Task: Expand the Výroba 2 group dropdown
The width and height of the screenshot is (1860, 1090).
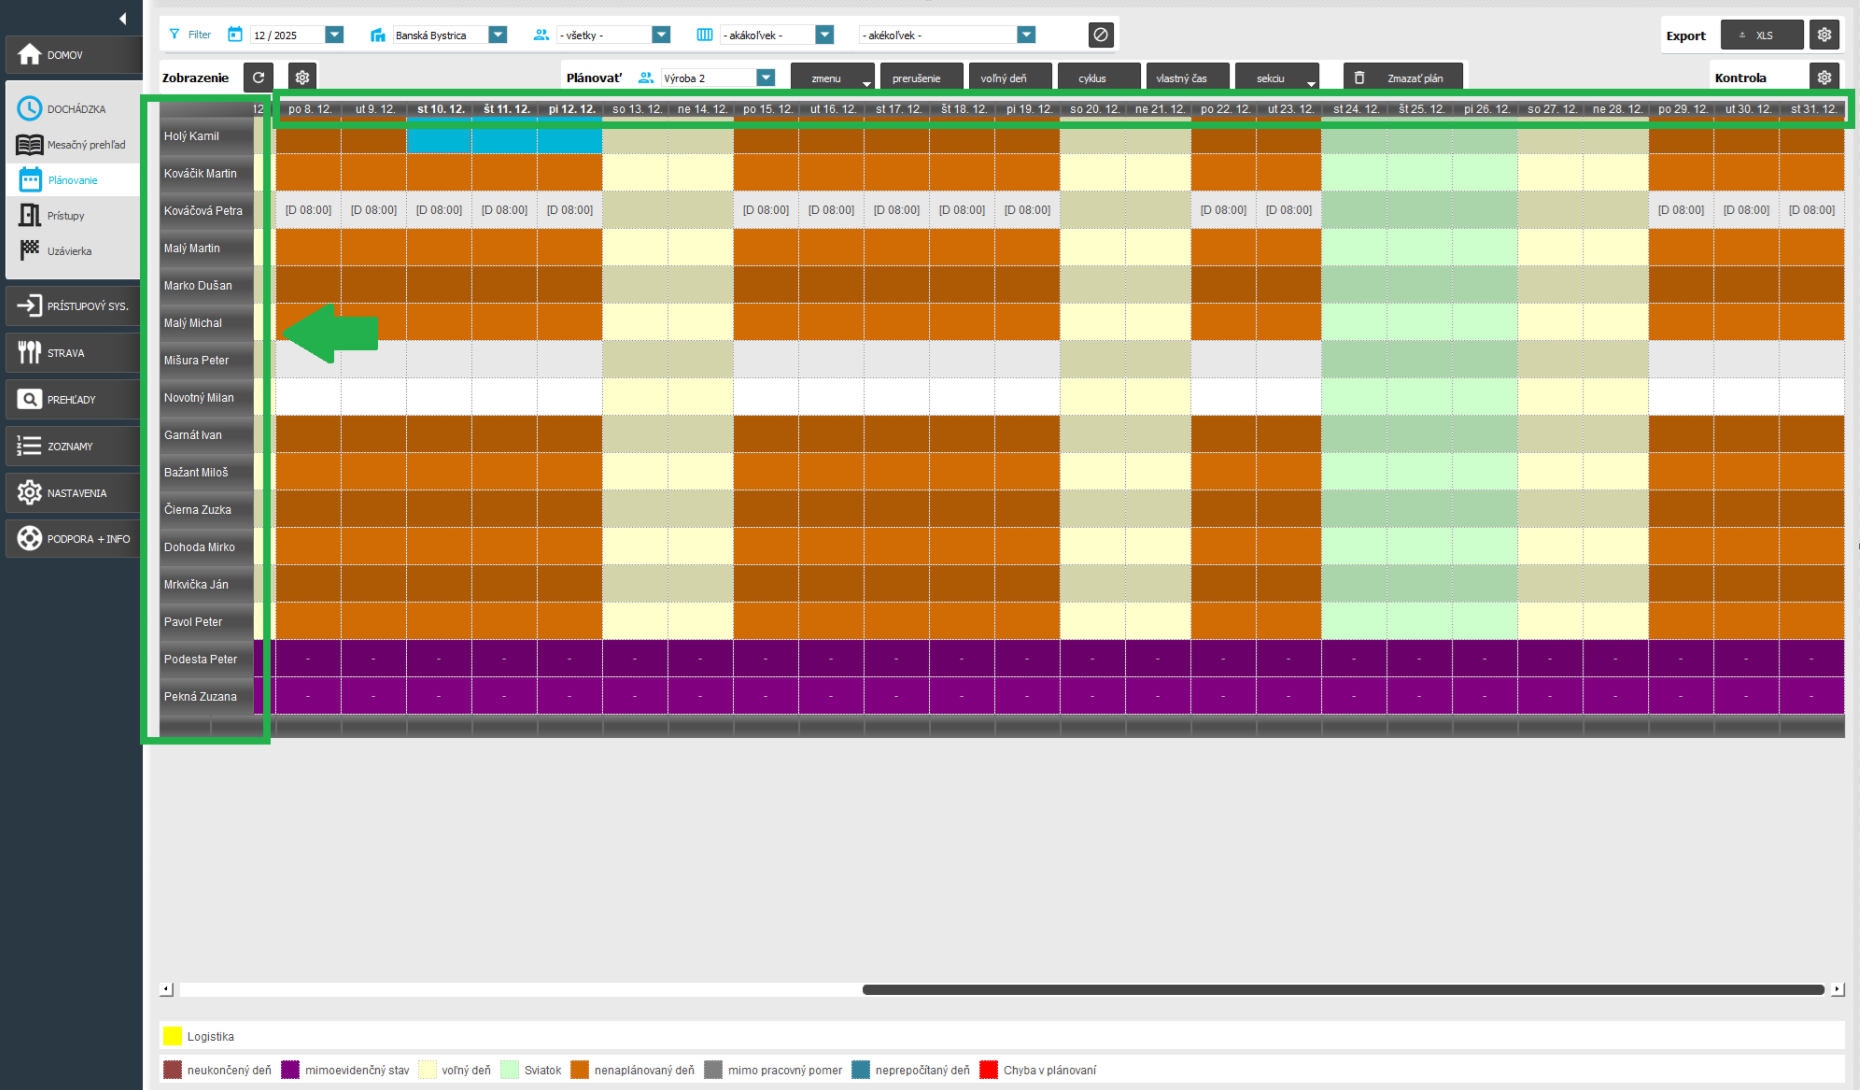Action: [765, 78]
